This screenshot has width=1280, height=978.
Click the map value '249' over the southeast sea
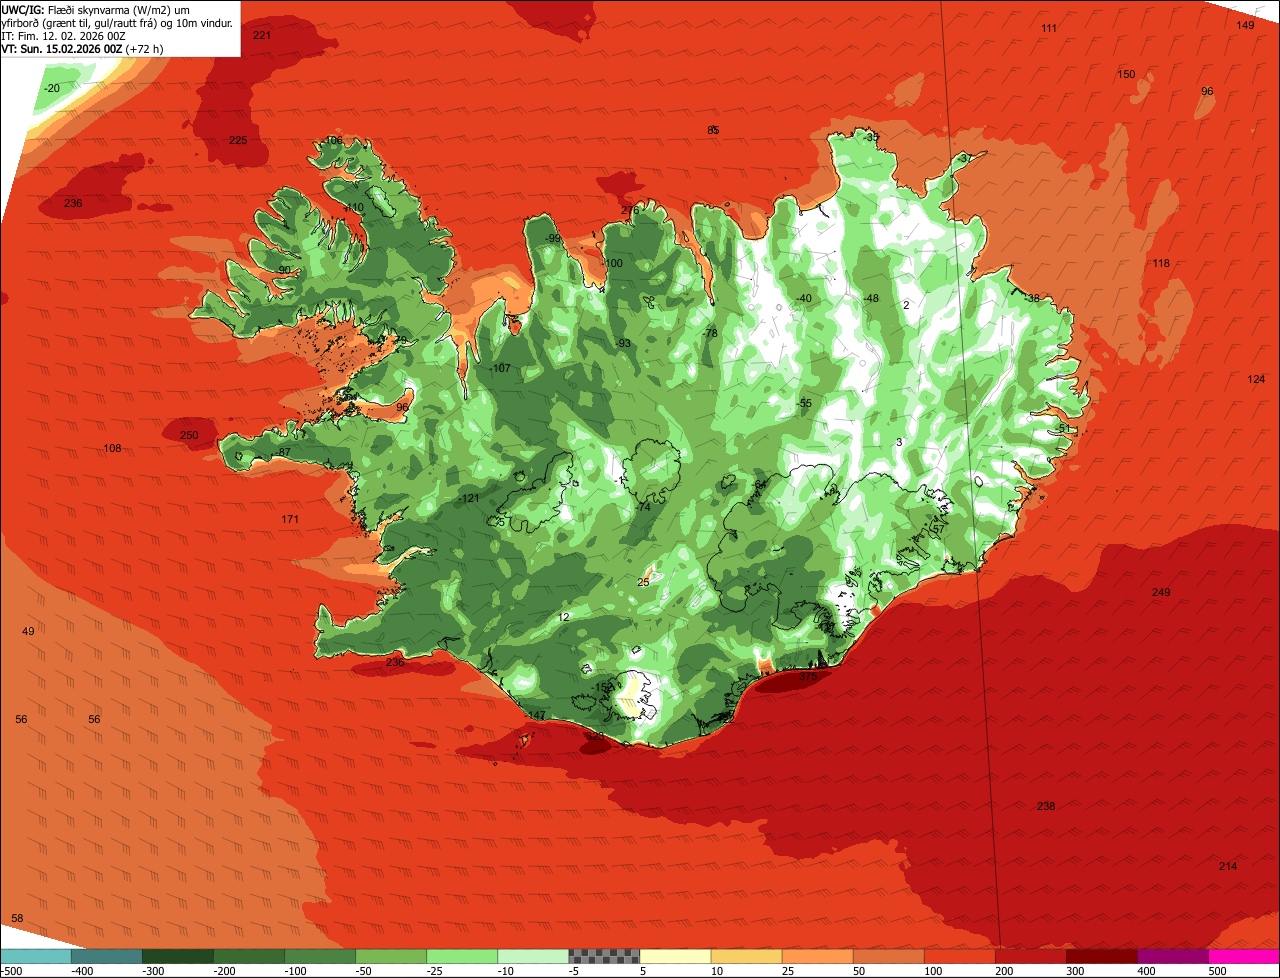(1160, 593)
